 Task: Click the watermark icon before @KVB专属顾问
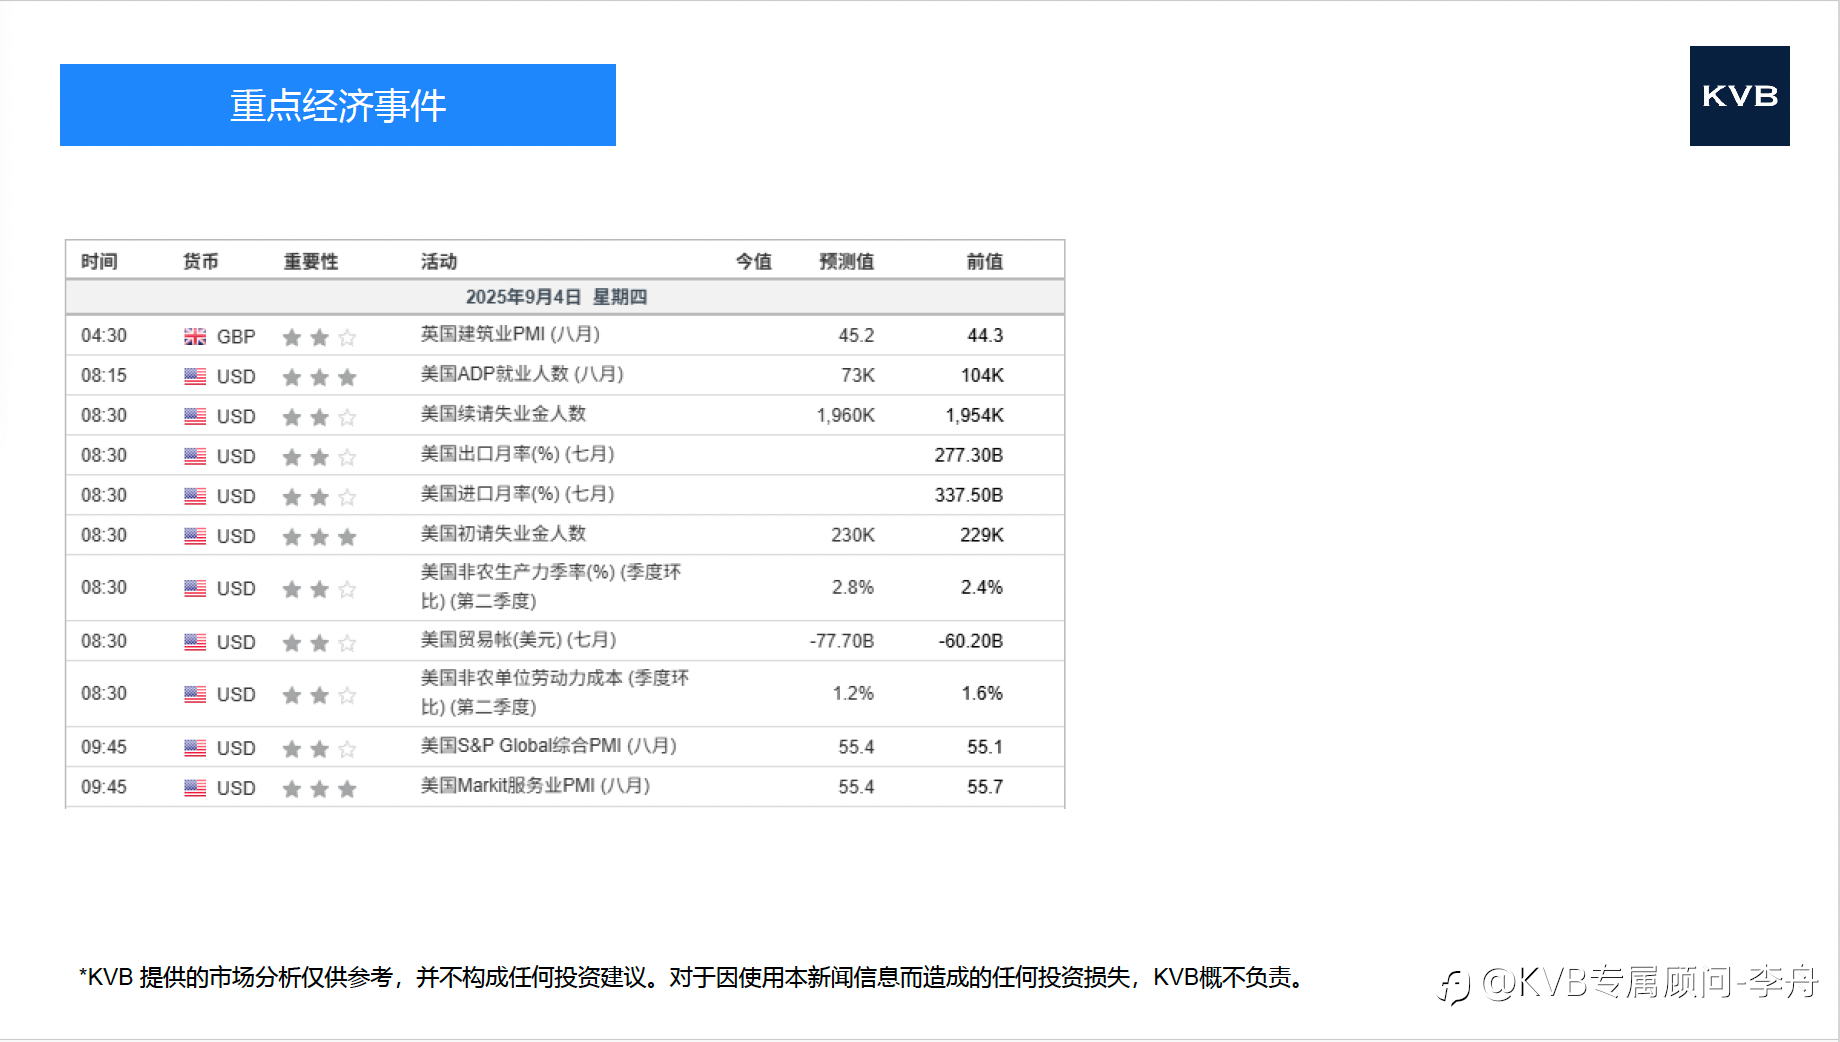(x=1454, y=986)
